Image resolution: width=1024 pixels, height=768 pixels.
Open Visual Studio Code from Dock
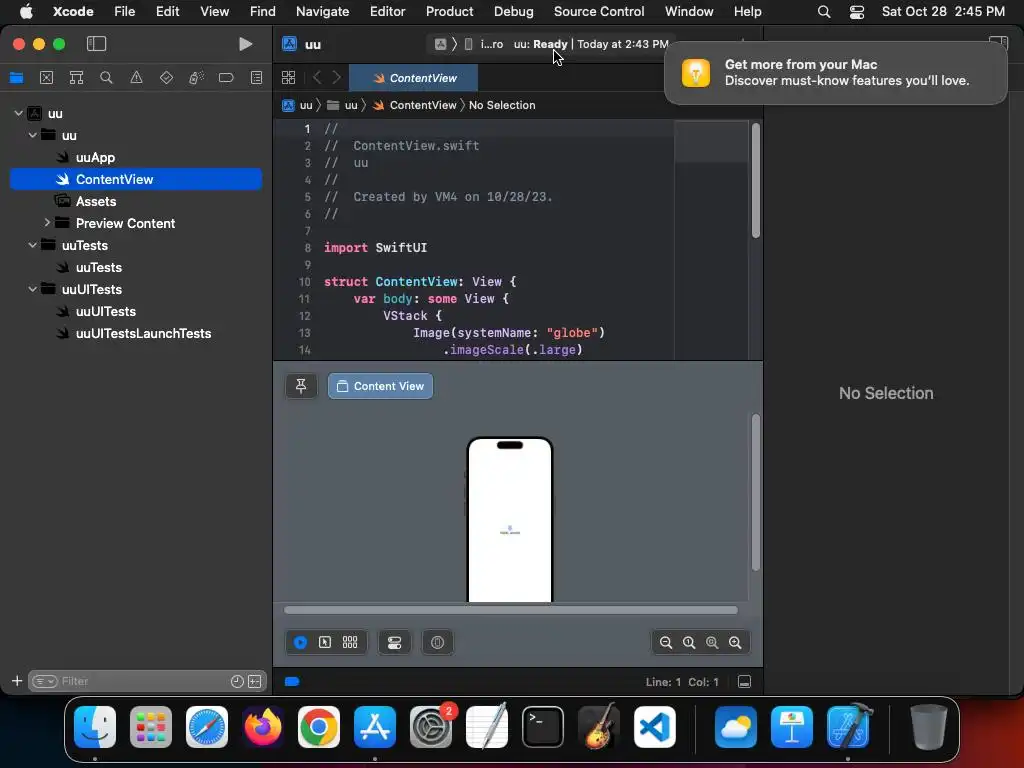pos(655,727)
